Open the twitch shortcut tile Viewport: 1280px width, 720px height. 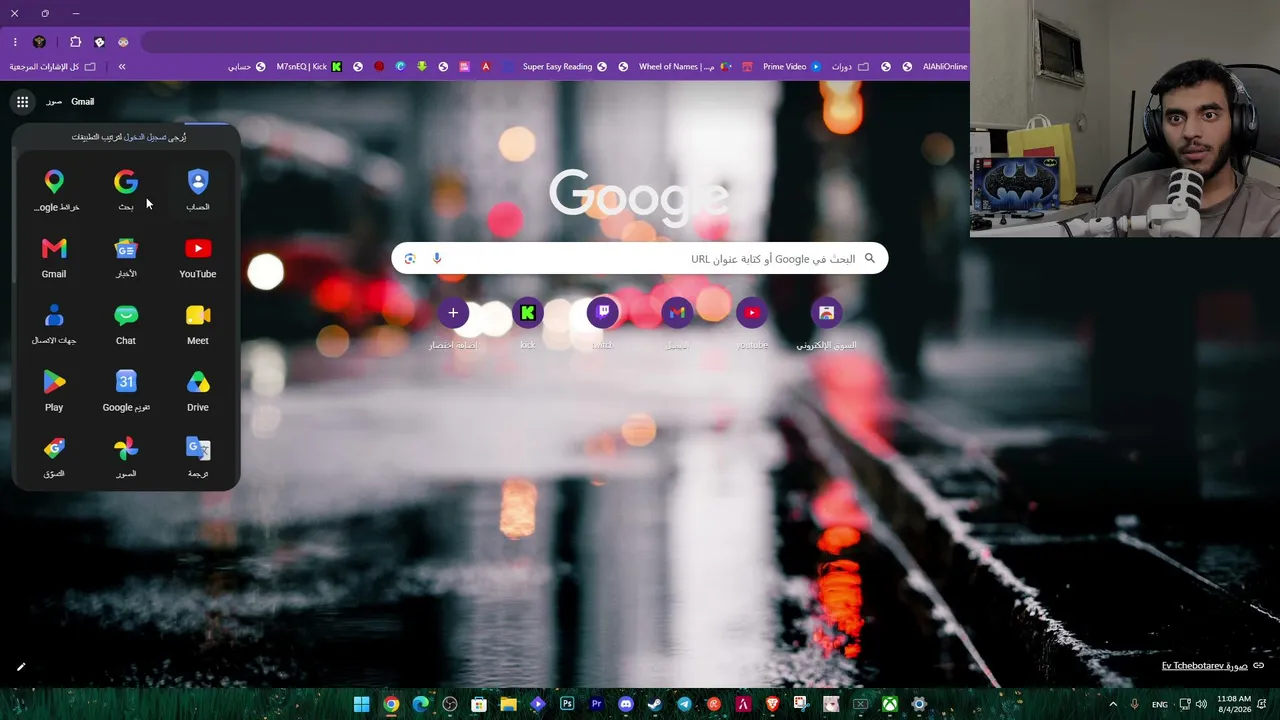click(602, 313)
